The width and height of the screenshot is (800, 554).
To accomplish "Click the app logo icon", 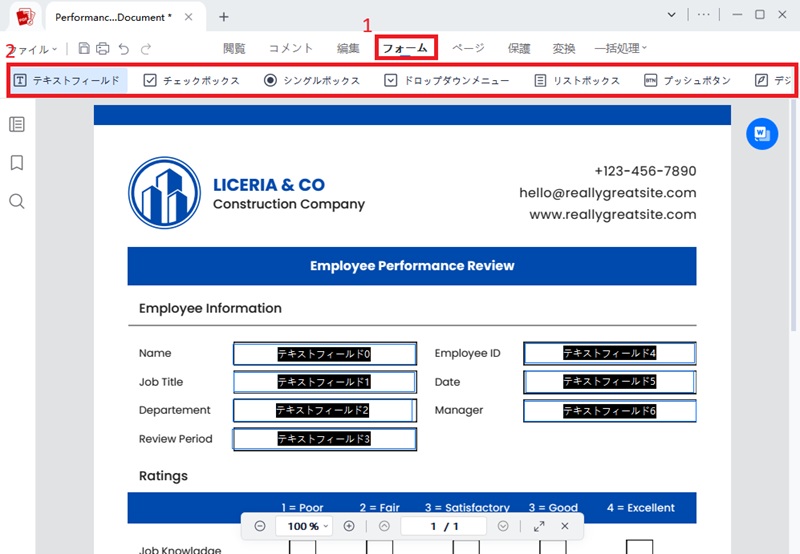I will click(x=25, y=17).
